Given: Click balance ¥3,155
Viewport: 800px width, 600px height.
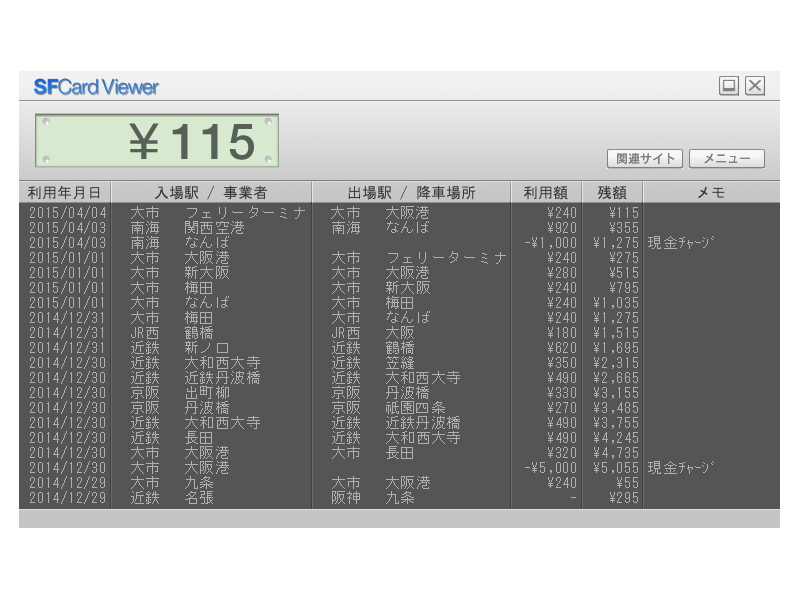Looking at the screenshot, I should coord(616,393).
